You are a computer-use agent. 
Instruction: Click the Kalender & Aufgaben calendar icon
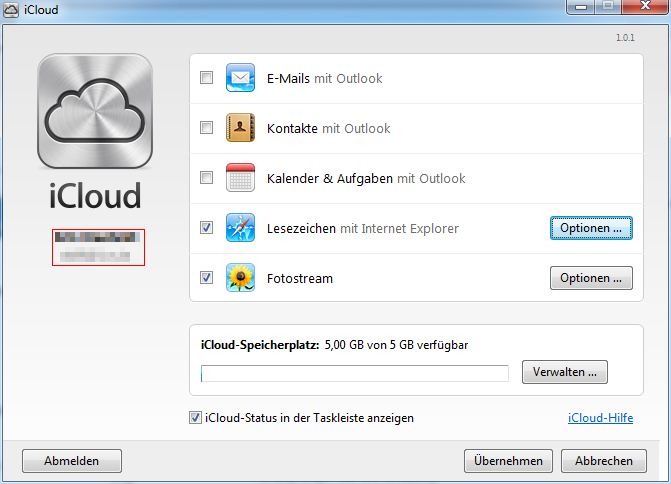coord(241,178)
